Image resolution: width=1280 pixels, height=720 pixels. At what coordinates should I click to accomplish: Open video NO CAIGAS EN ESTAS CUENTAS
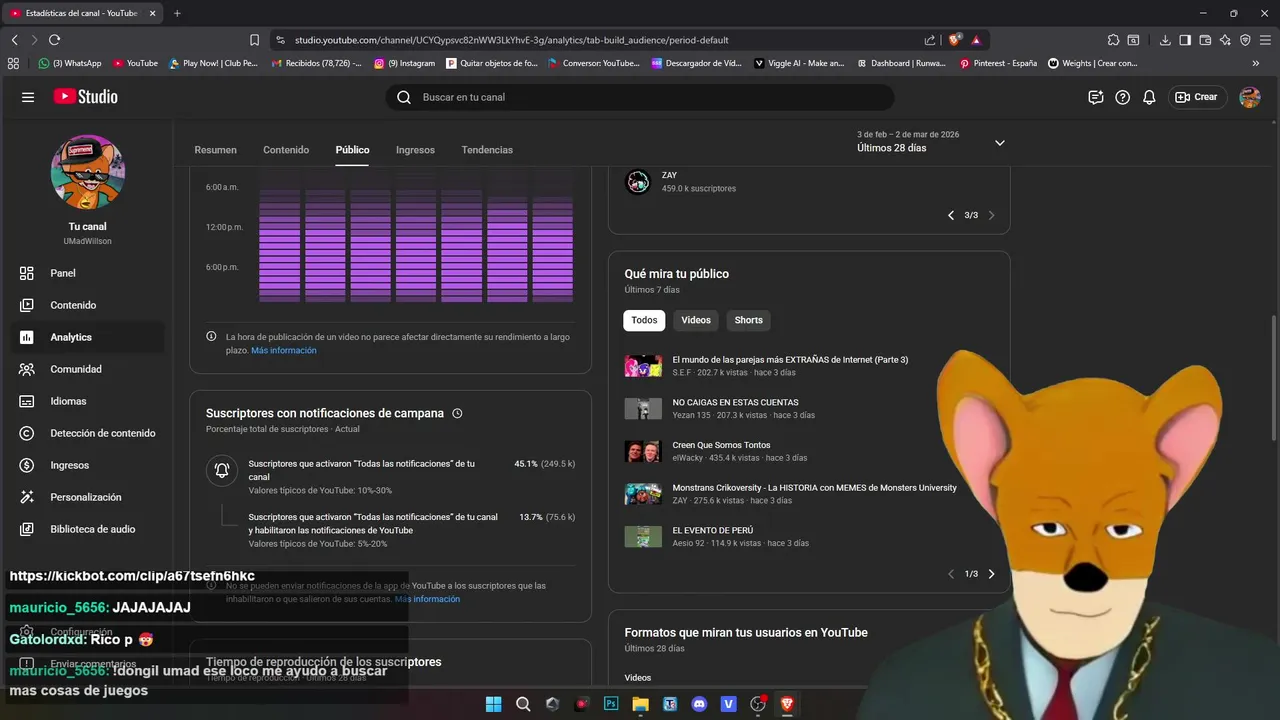[735, 402]
